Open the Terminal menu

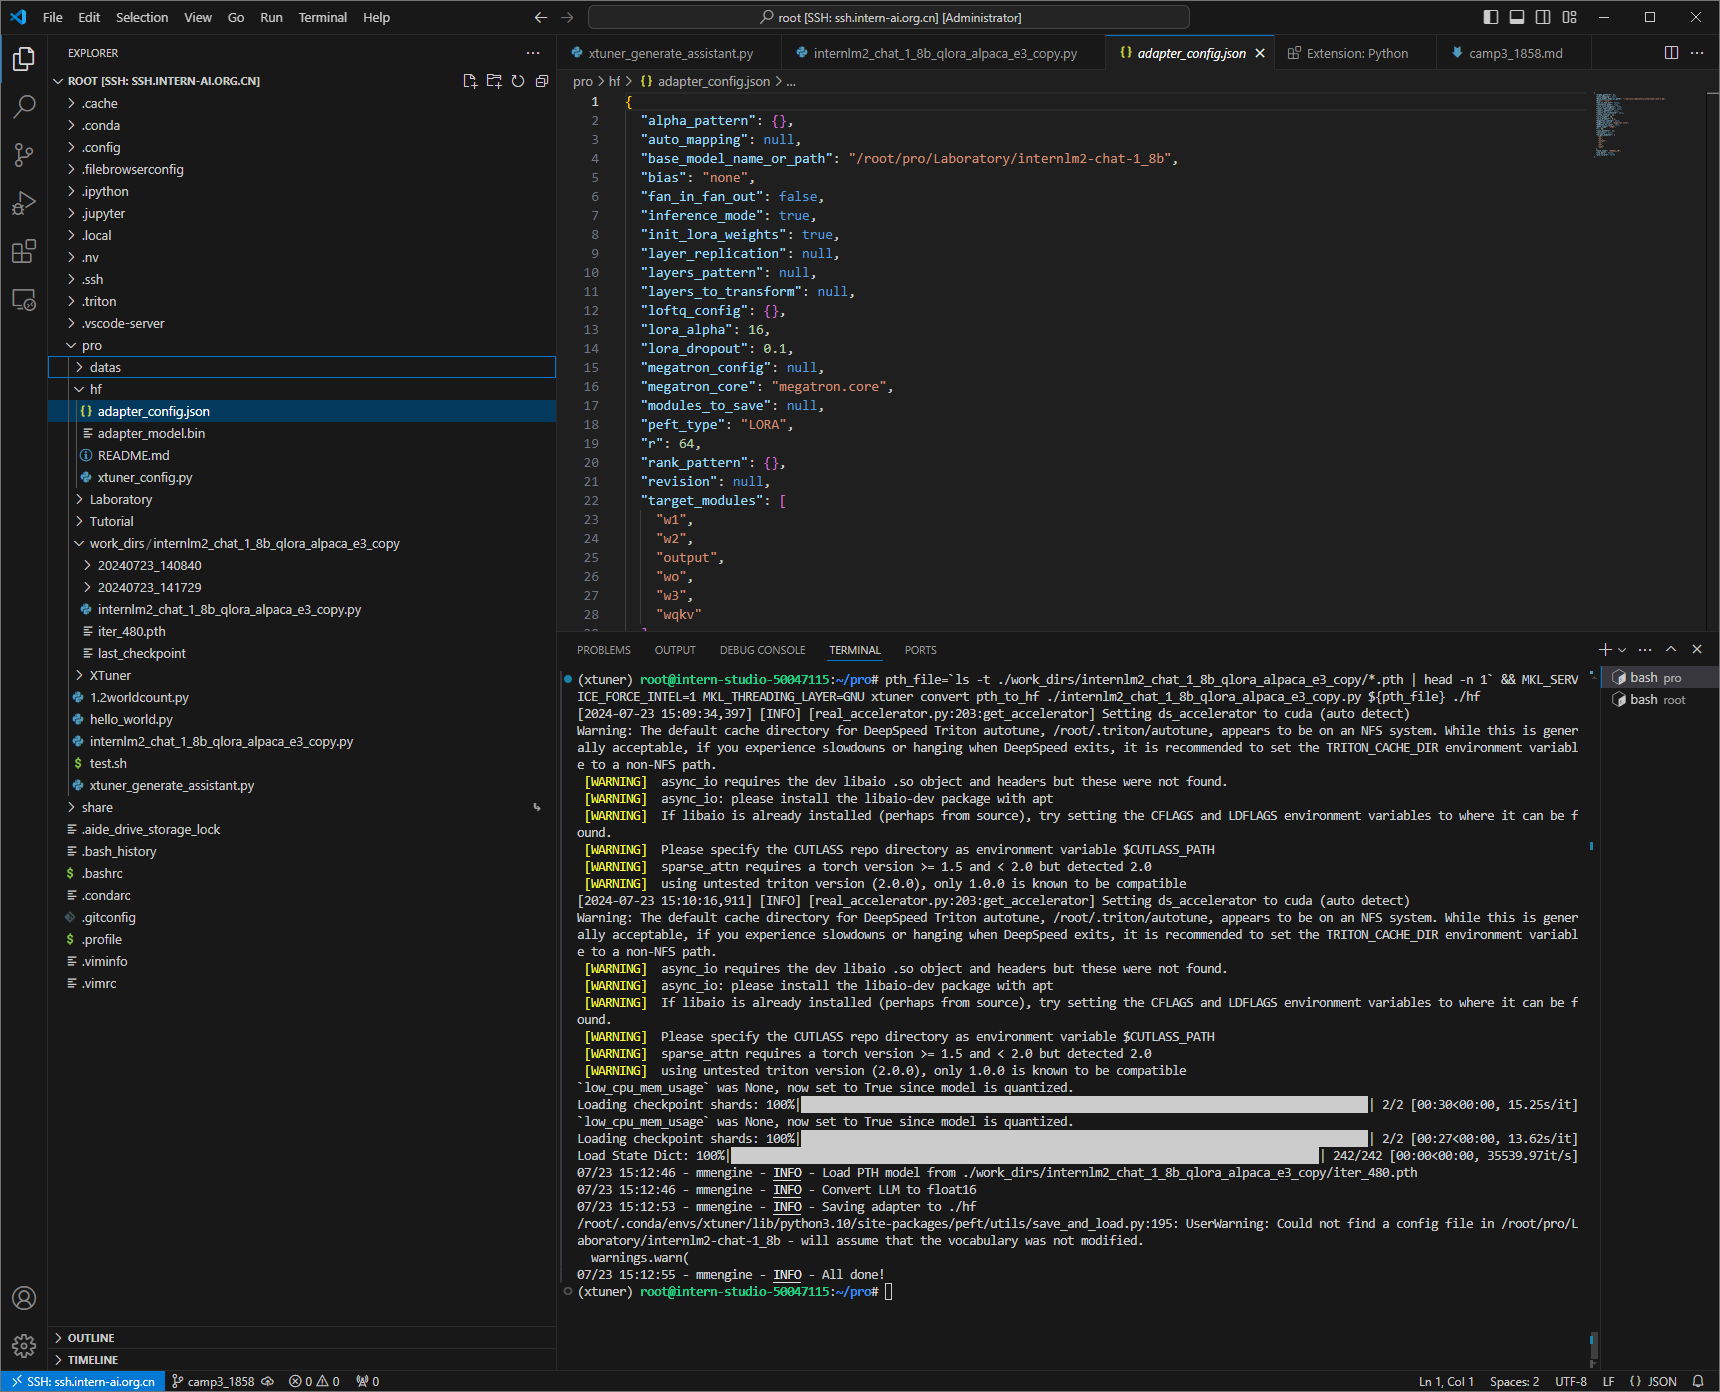[x=322, y=17]
